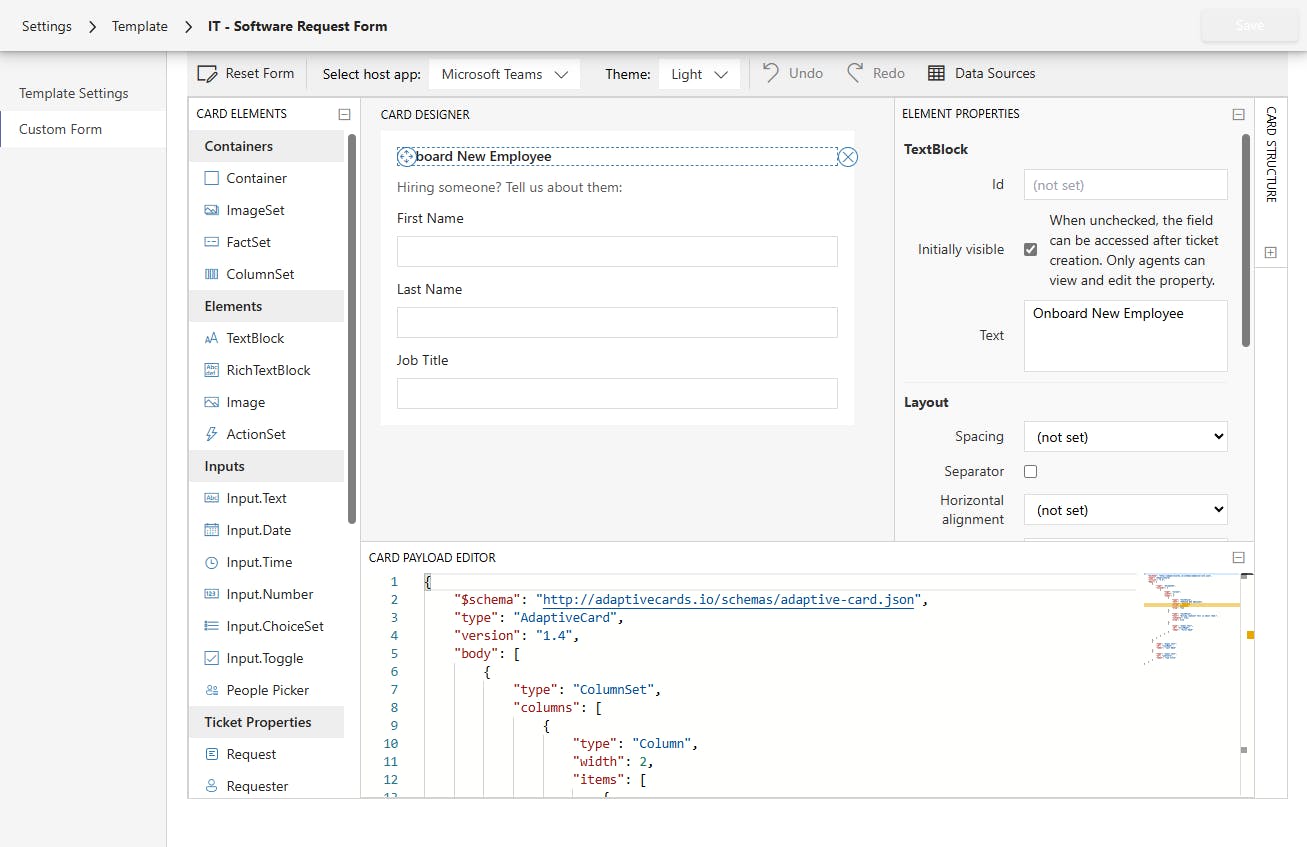Select the Input.Date calendar element
Viewport: 1307px width, 847px height.
coord(258,530)
